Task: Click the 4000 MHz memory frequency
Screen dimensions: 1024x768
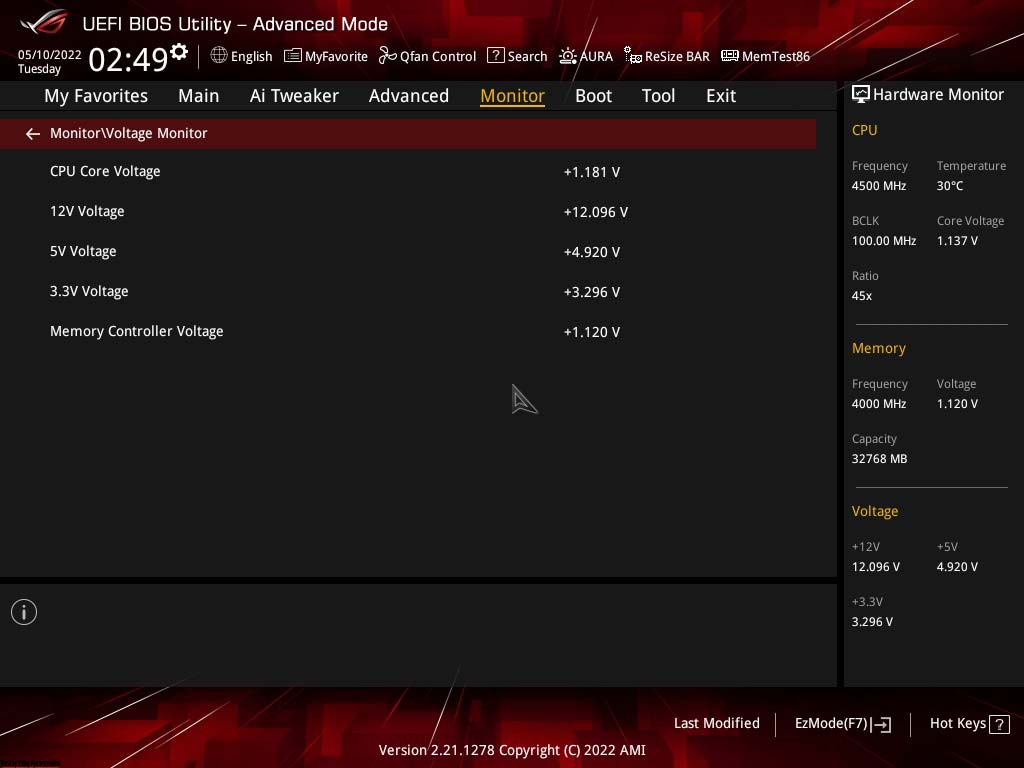Action: (879, 404)
